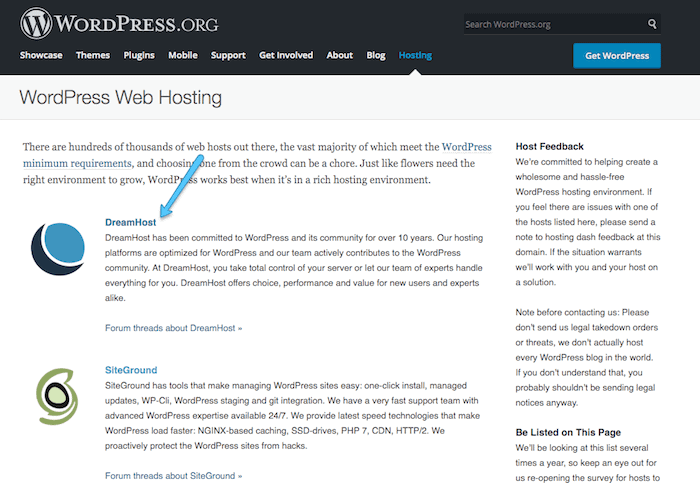This screenshot has width=700, height=483.
Task: Open the Get Involved menu item
Action: pyautogui.click(x=286, y=55)
